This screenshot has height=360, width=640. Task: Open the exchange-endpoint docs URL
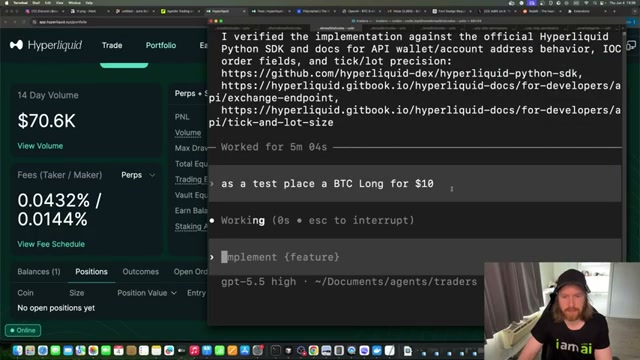pyautogui.click(x=415, y=92)
